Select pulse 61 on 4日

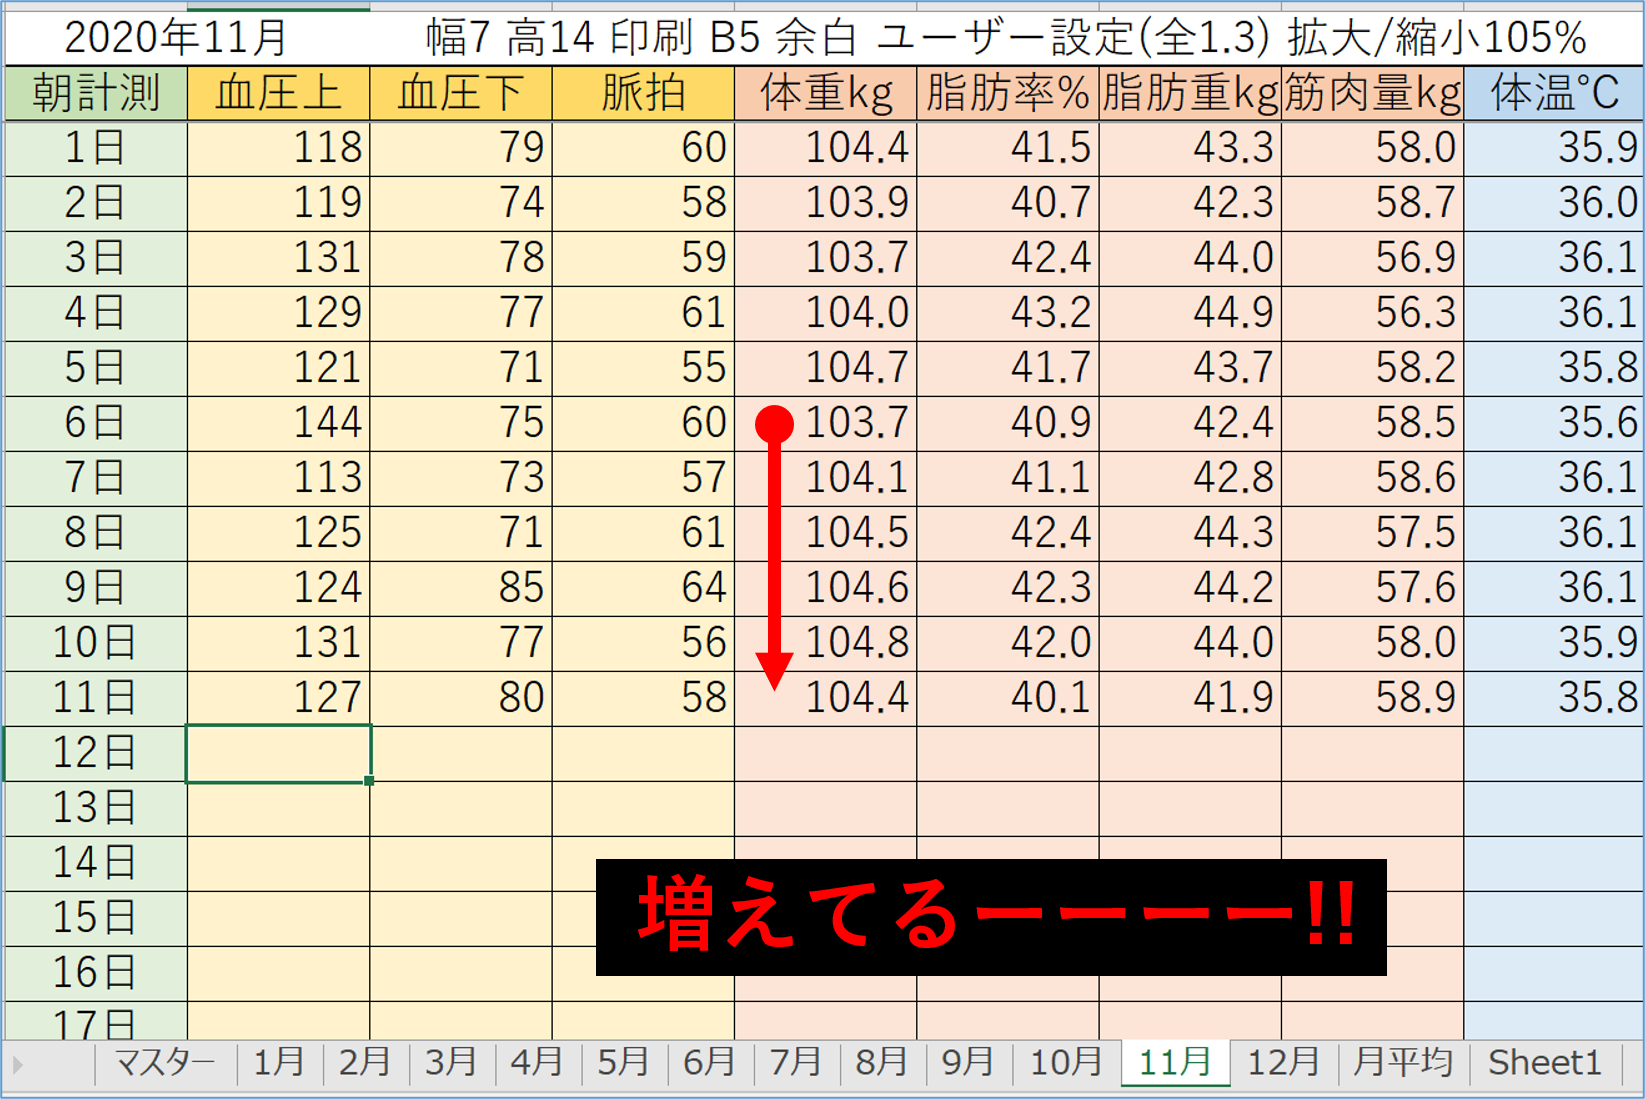click(x=643, y=313)
